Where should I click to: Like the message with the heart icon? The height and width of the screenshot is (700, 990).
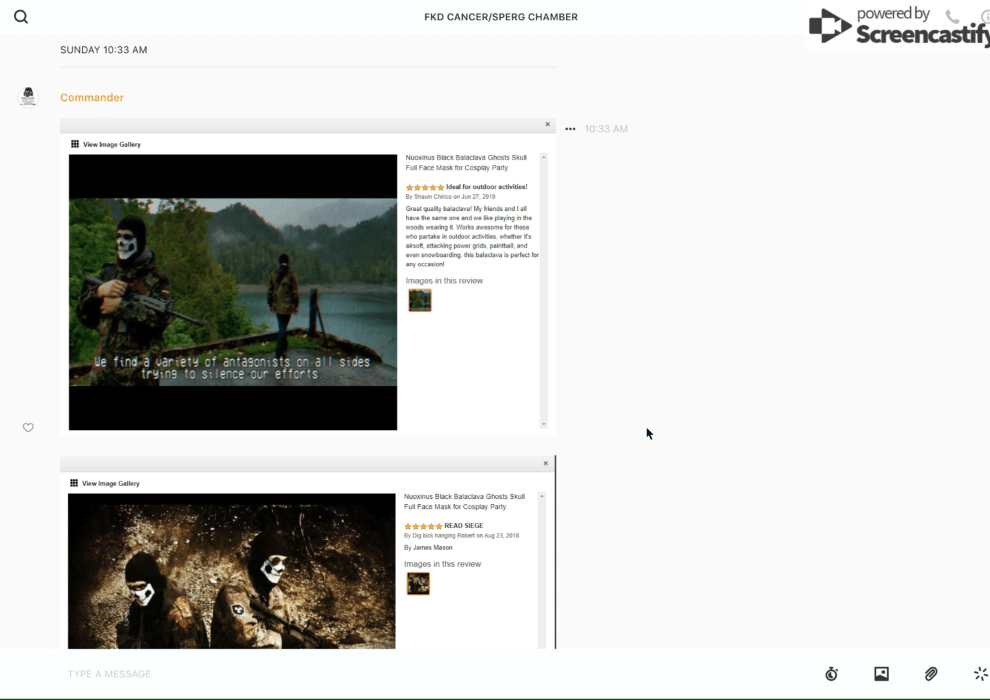click(x=28, y=428)
